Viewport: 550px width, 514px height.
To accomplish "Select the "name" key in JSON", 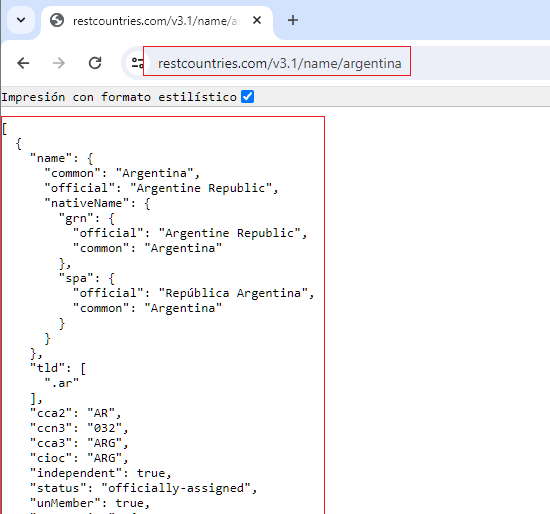I will [51, 158].
